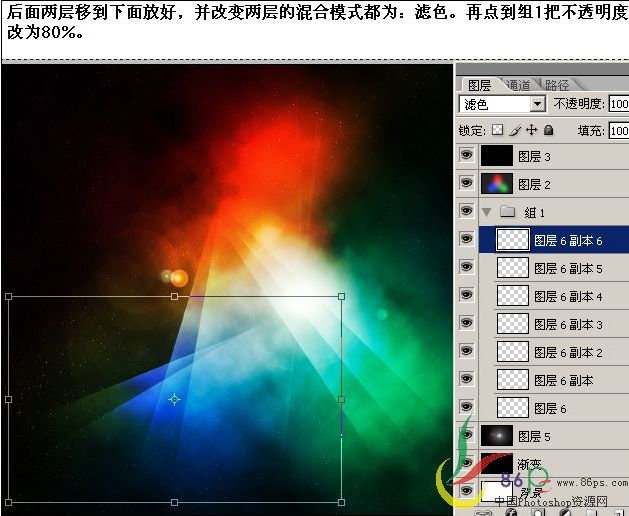The image size is (629, 516).
Task: Toggle visibility of 图层 6 副本 3
Action: click(466, 323)
